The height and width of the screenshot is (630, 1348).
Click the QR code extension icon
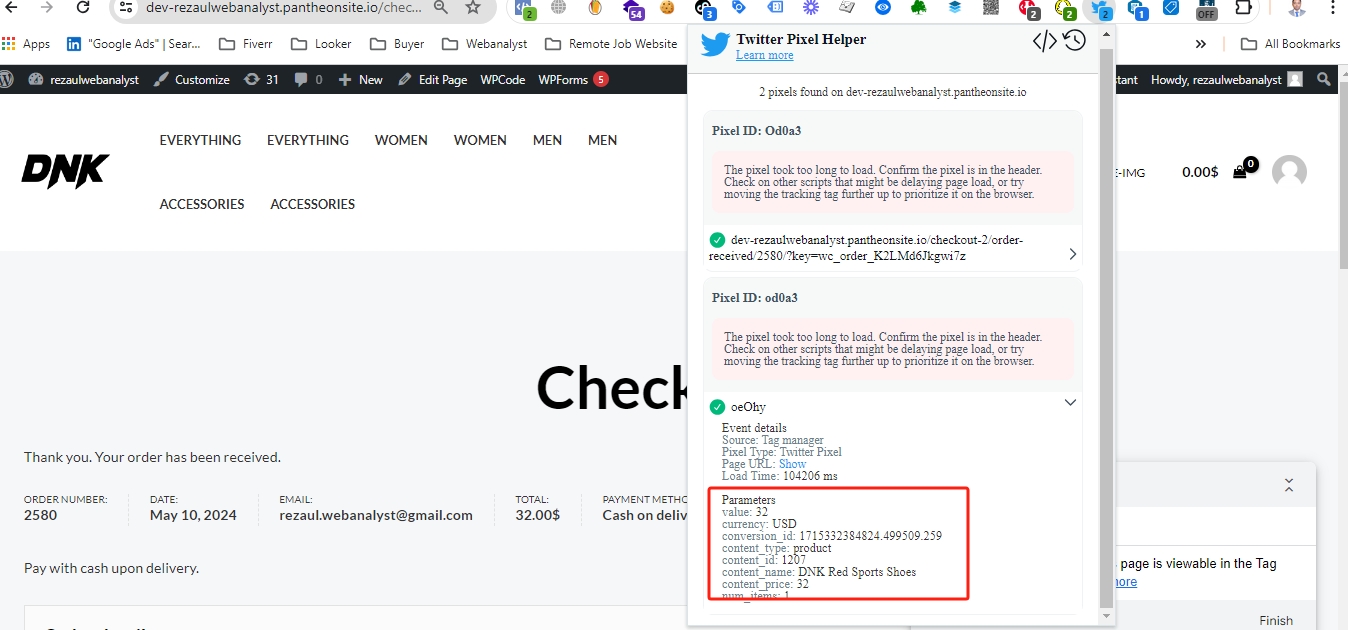coord(990,8)
